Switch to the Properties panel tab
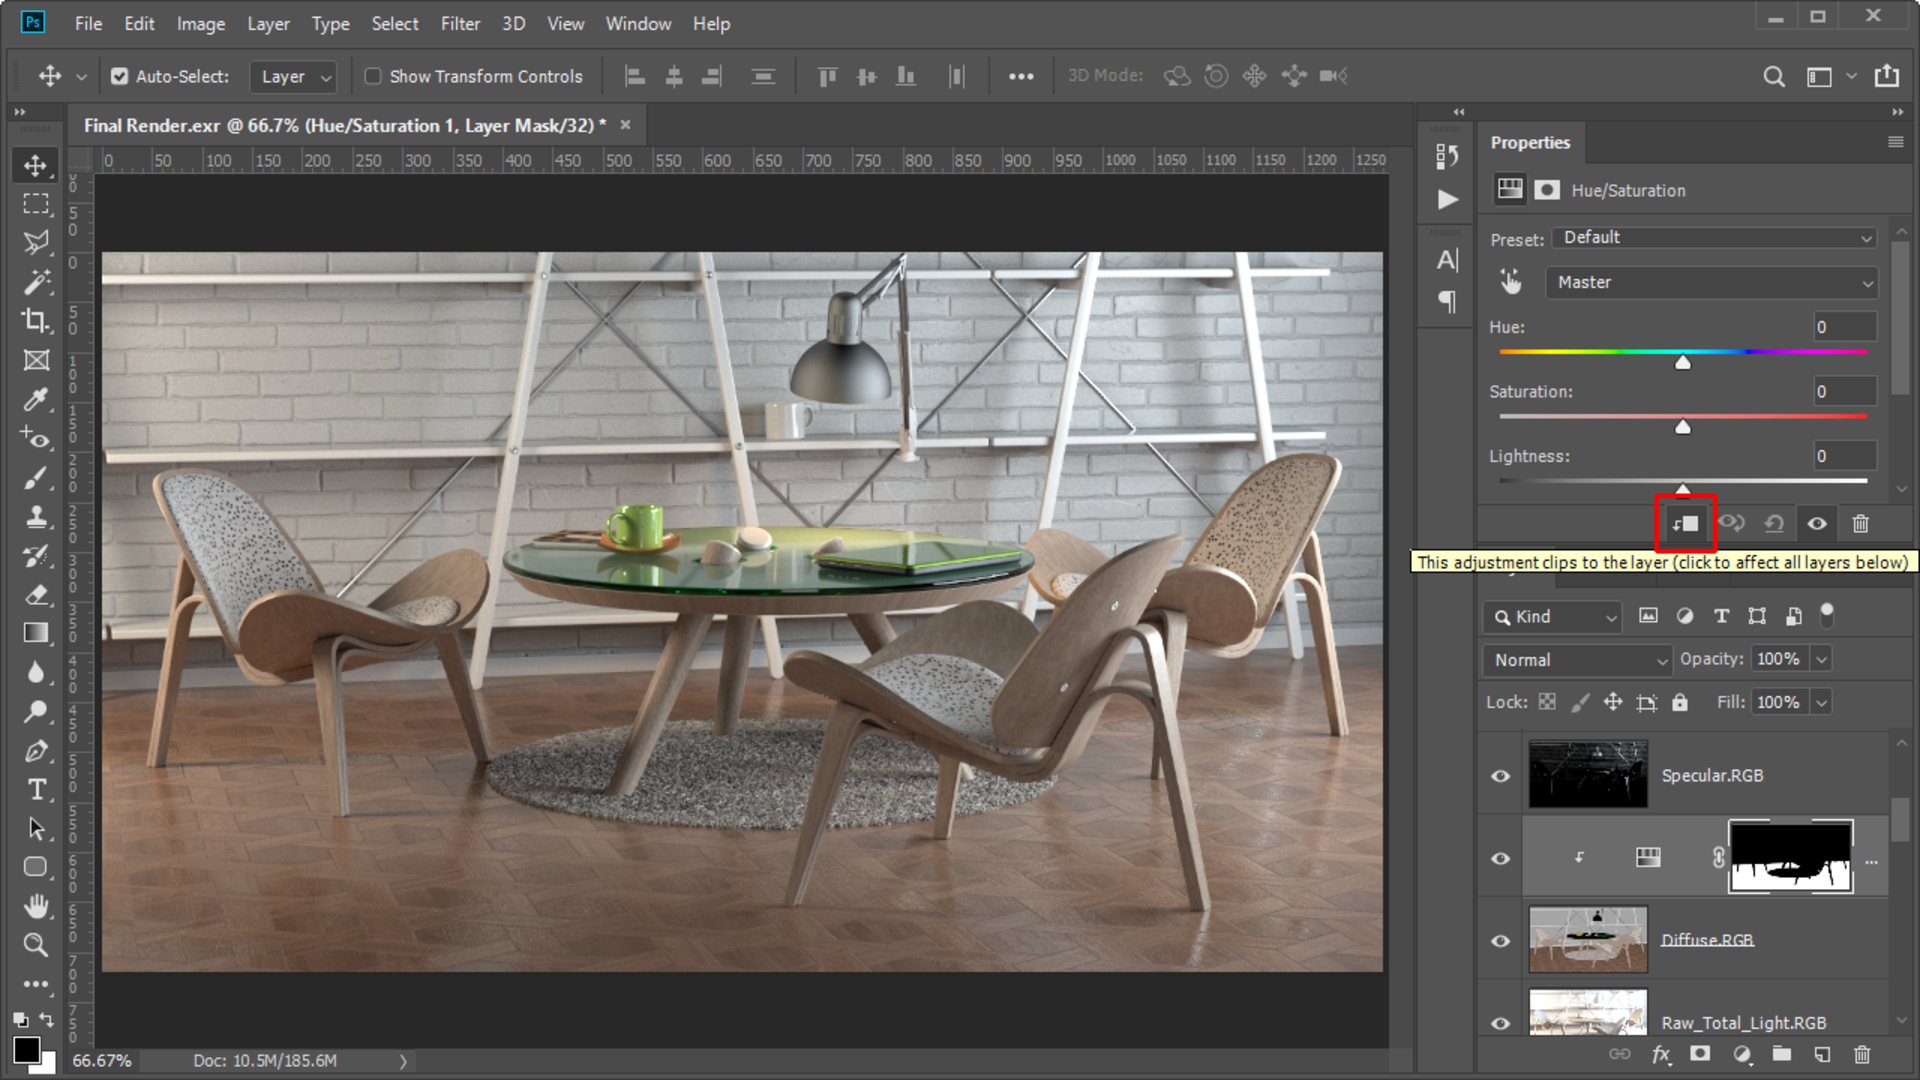This screenshot has height=1080, width=1920. (1530, 142)
